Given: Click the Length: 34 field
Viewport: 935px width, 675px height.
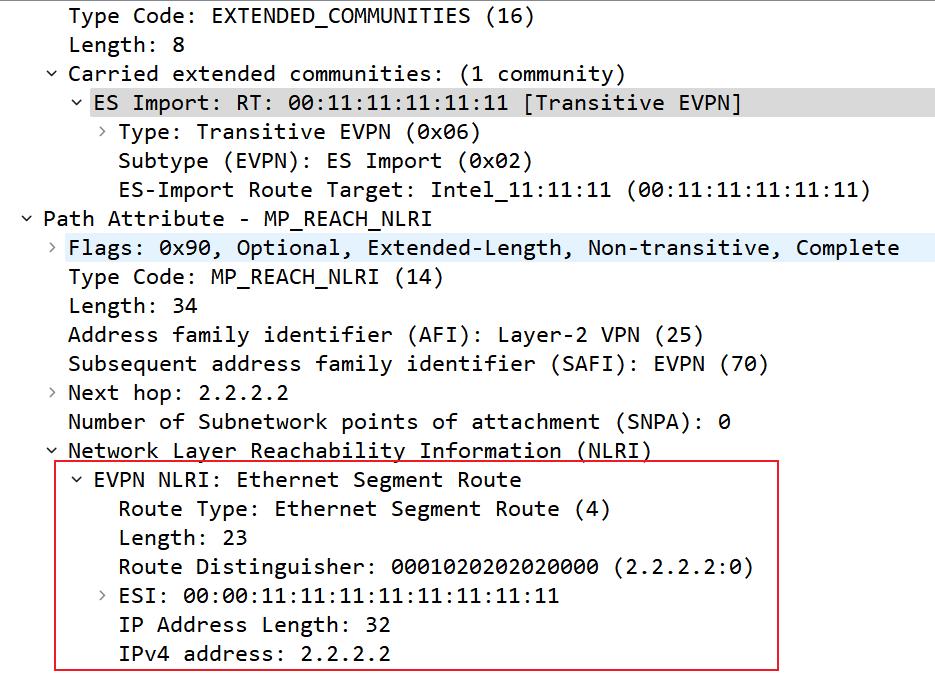Looking at the screenshot, I should pos(132,306).
